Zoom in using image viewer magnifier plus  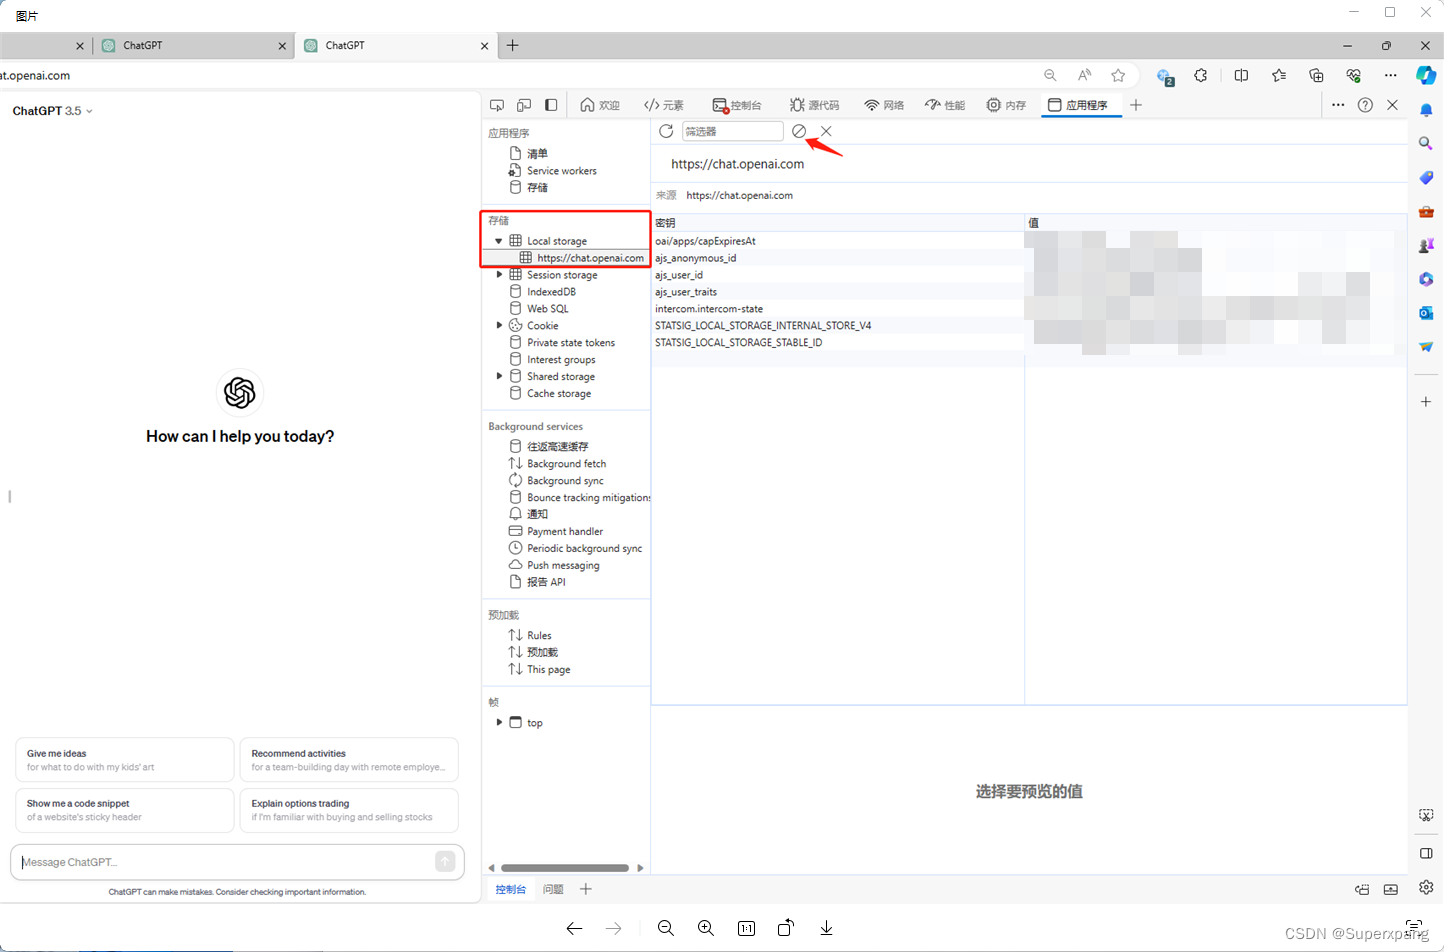click(706, 928)
